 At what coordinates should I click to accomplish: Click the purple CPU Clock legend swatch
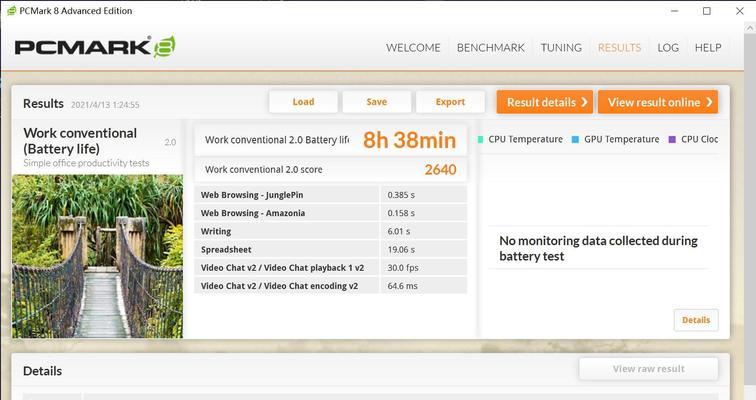coord(672,139)
